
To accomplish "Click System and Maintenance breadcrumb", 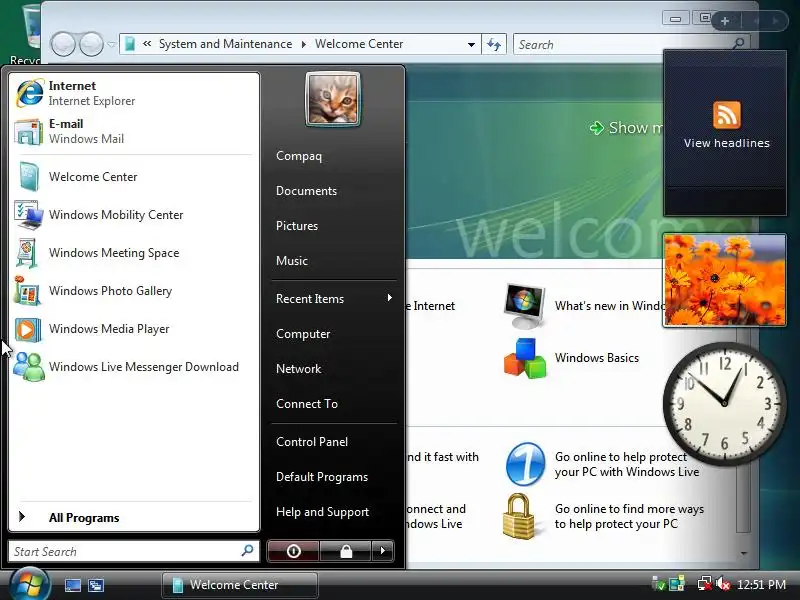I will 226,44.
